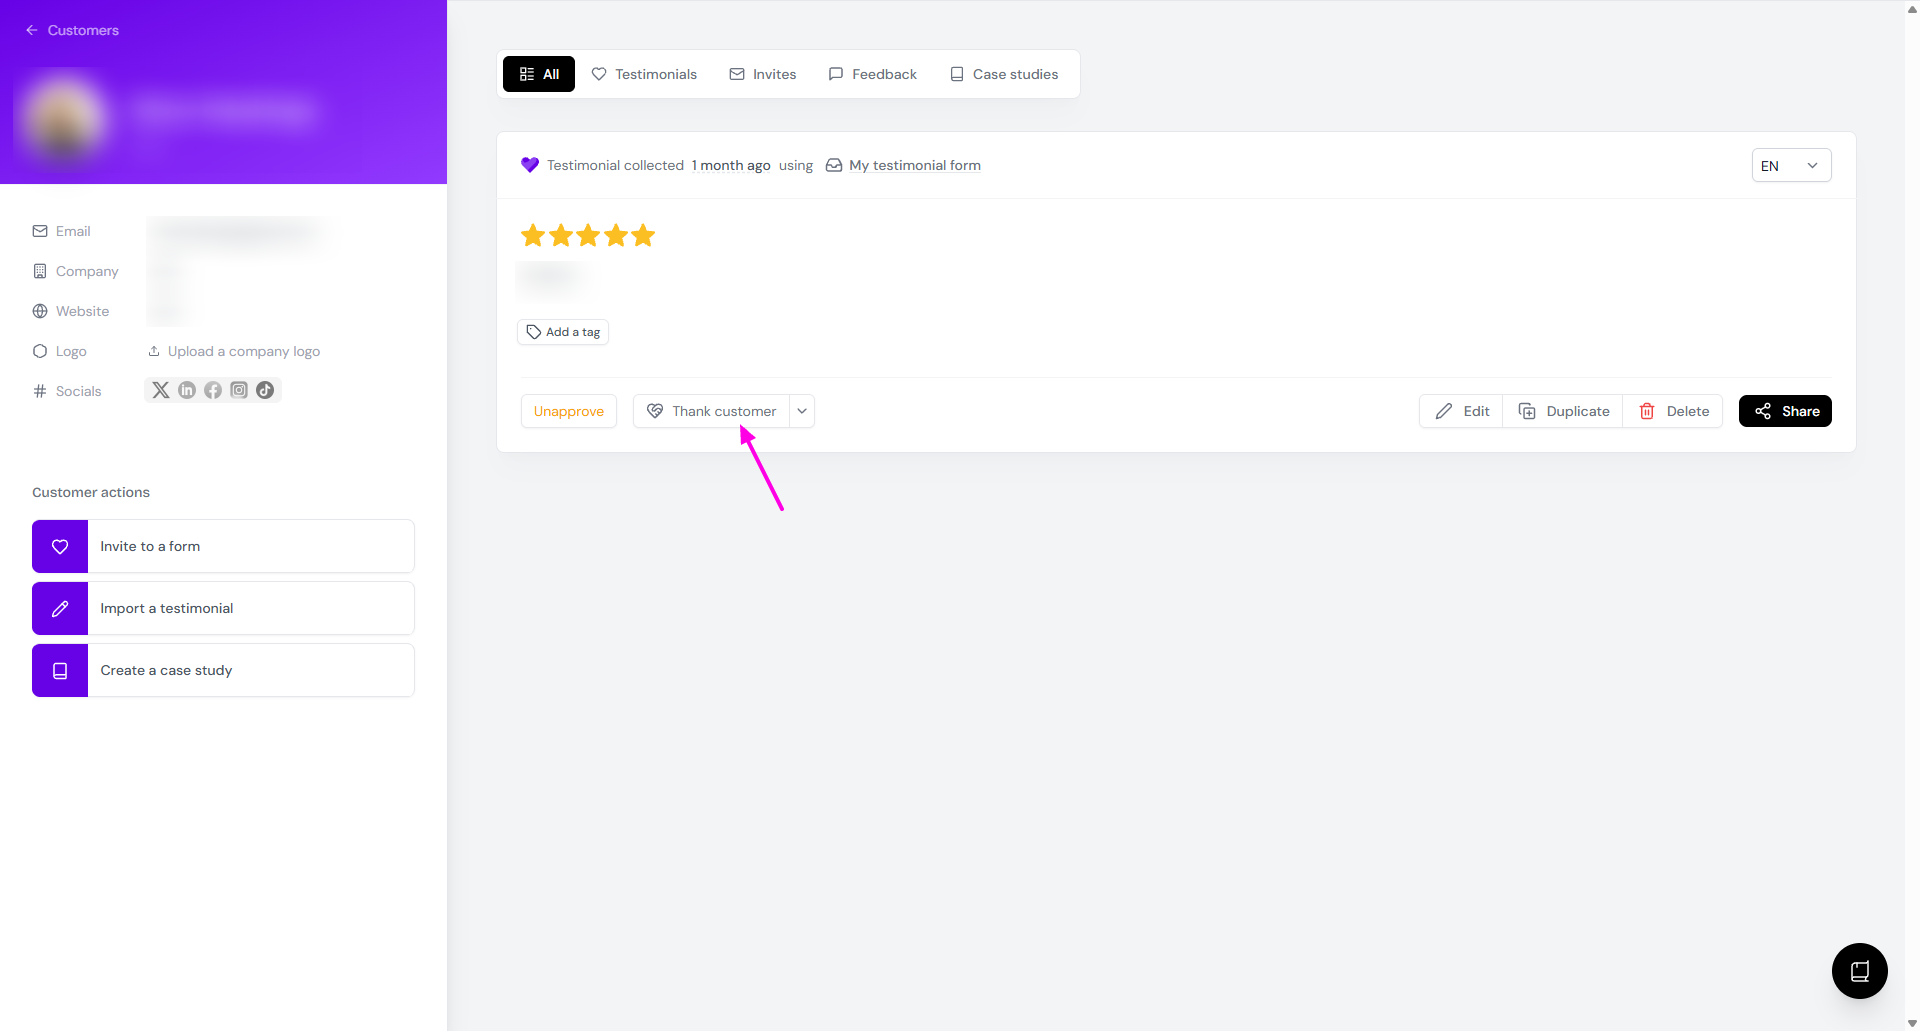The height and width of the screenshot is (1031, 1920).
Task: Open the floating help widget icon
Action: (1859, 970)
